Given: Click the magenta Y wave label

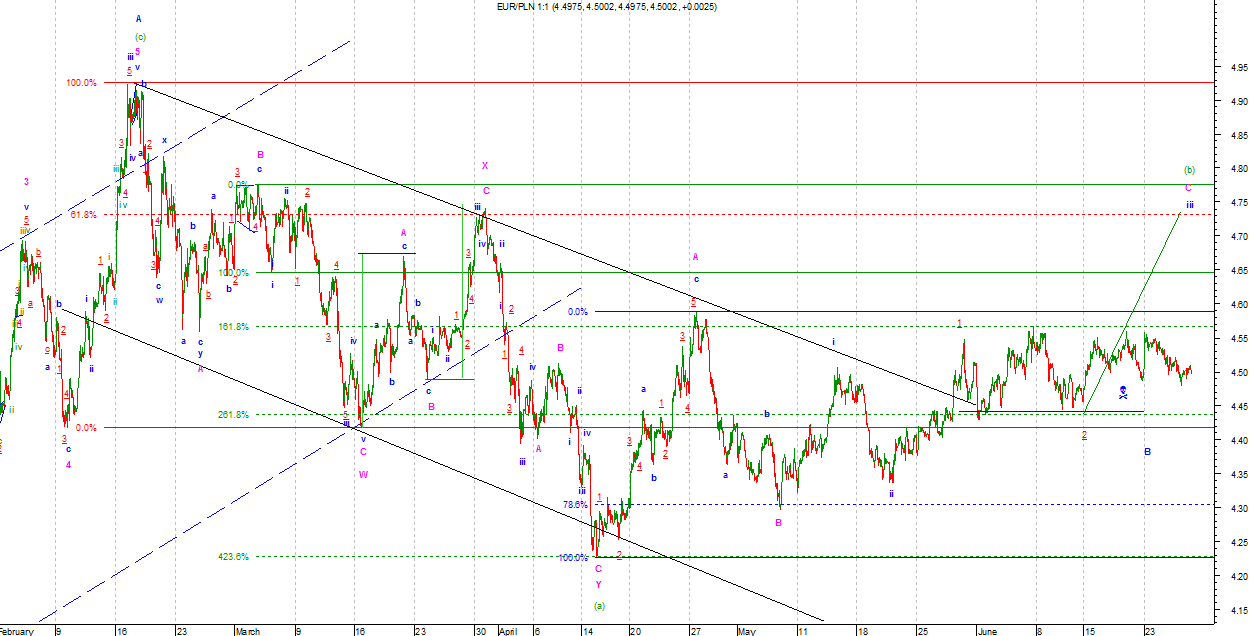Looking at the screenshot, I should click(x=599, y=584).
